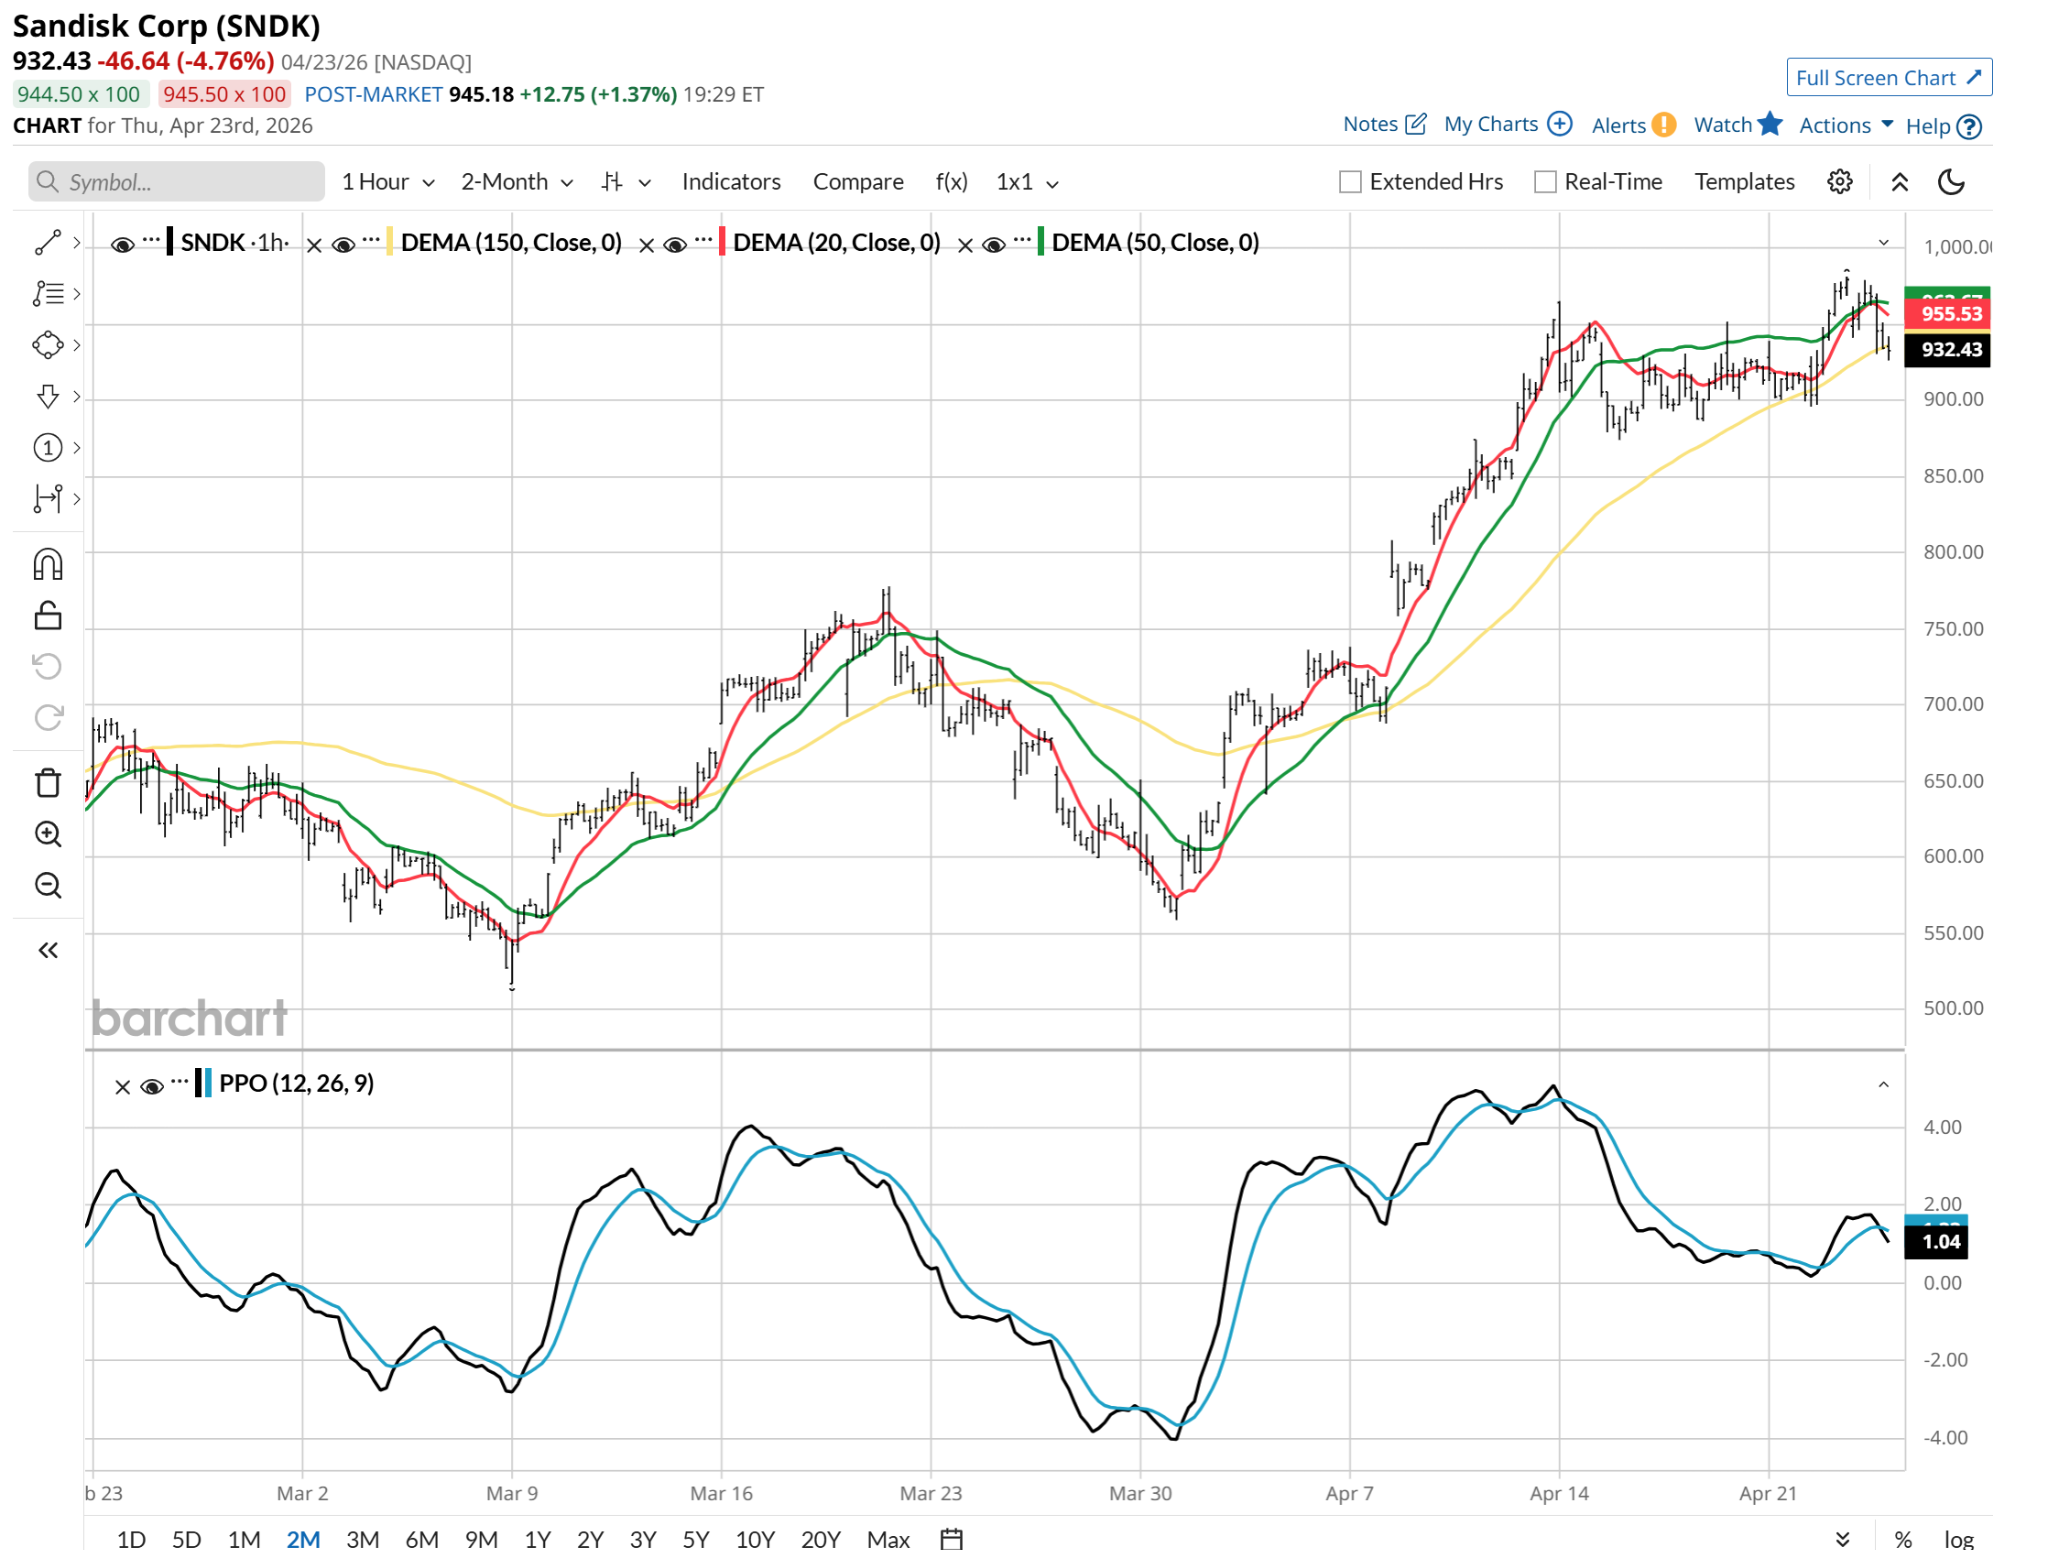Viewport: 2048px width, 1550px height.
Task: Hide the DEMA 150 indicator via eye icon
Action: (x=343, y=244)
